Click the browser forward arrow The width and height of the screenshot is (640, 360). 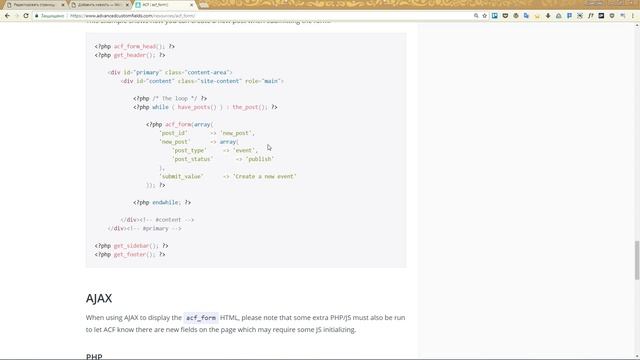pos(17,16)
